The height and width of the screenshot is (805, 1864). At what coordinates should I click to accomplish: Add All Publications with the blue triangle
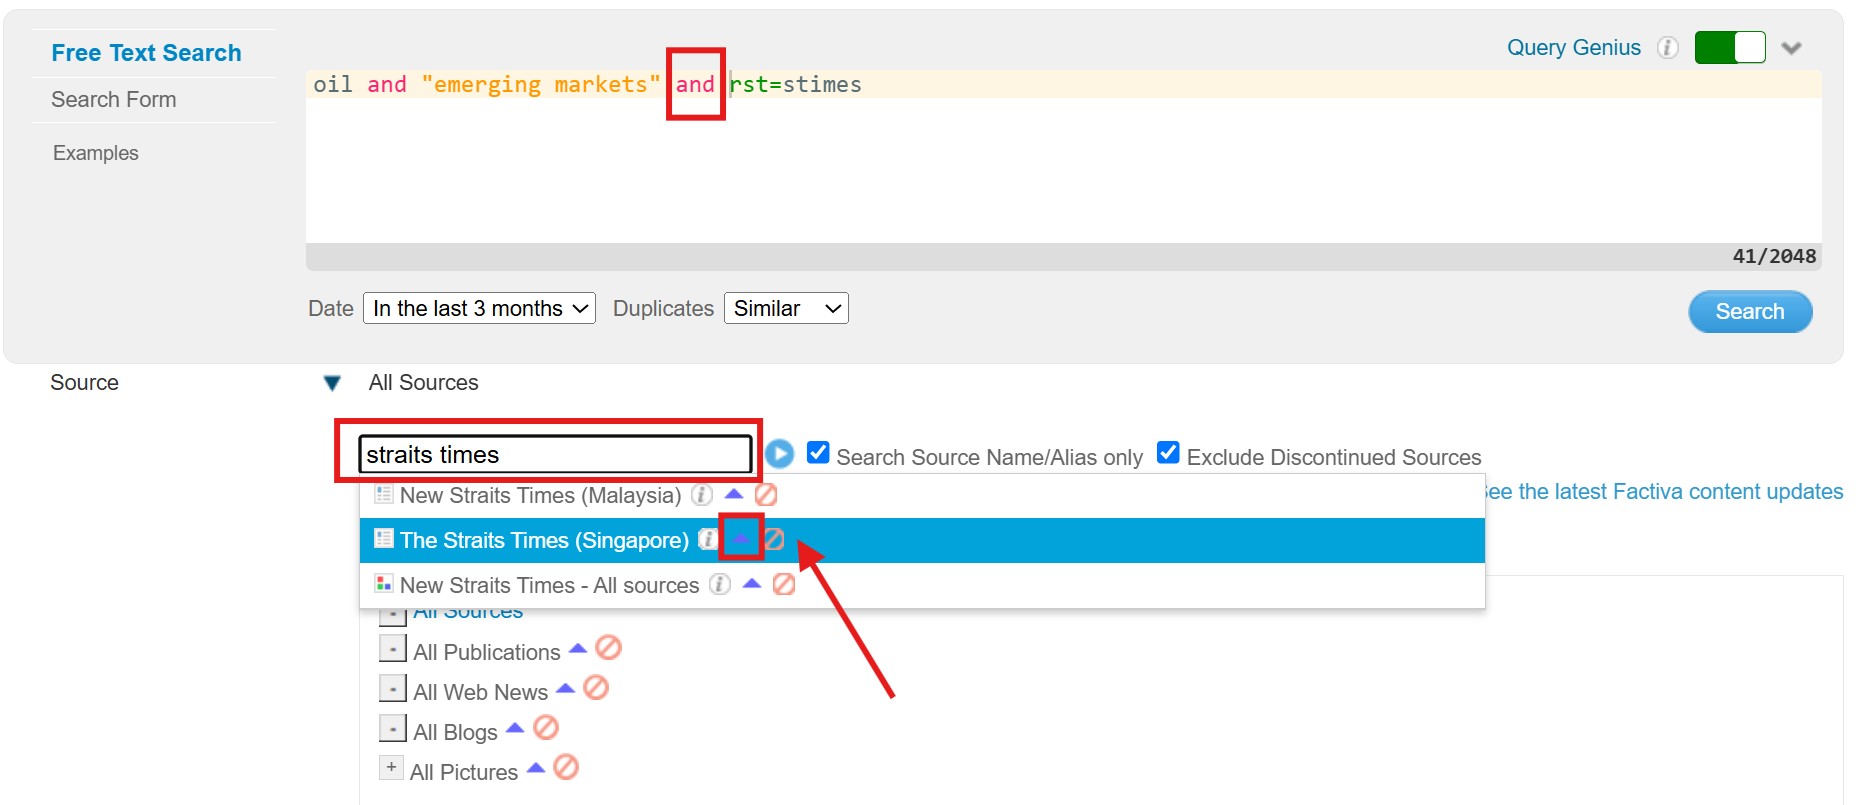click(x=578, y=649)
